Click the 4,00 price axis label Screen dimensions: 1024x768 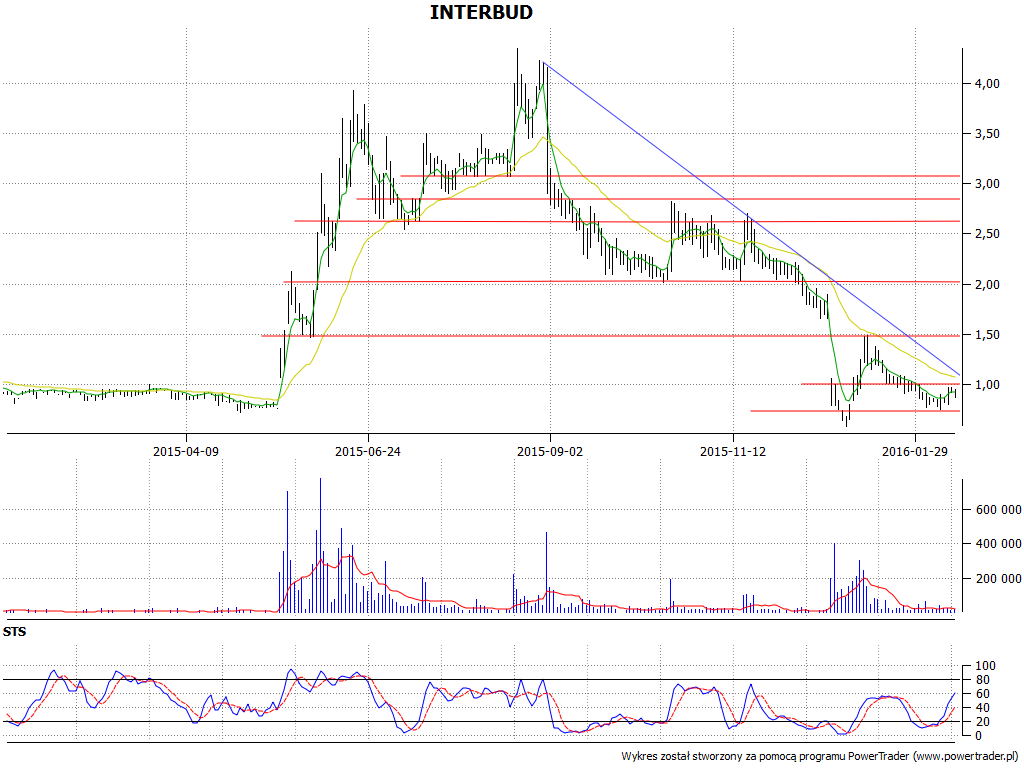(x=987, y=84)
